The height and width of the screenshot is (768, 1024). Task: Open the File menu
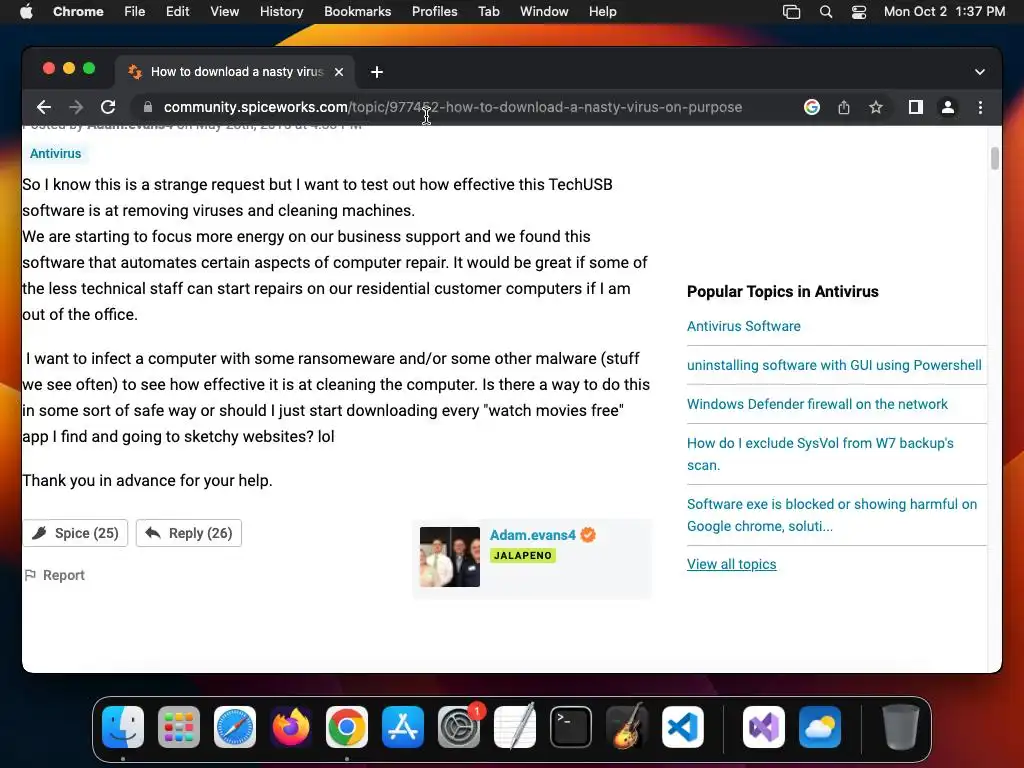(135, 11)
